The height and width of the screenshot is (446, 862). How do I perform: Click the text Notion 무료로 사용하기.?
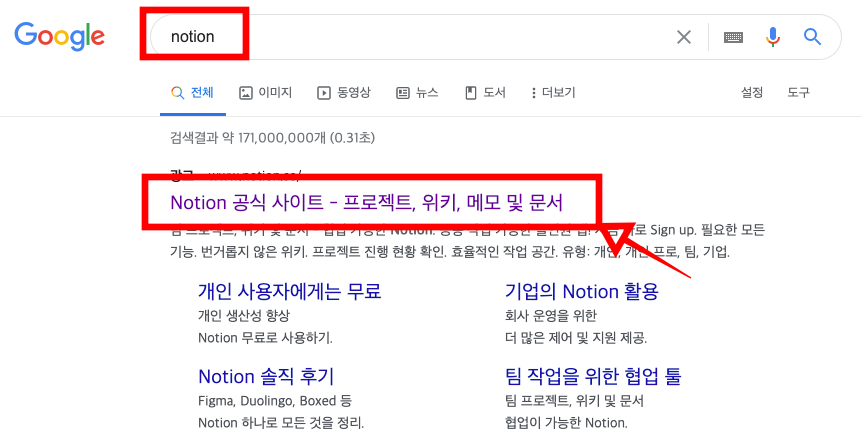[x=266, y=337]
